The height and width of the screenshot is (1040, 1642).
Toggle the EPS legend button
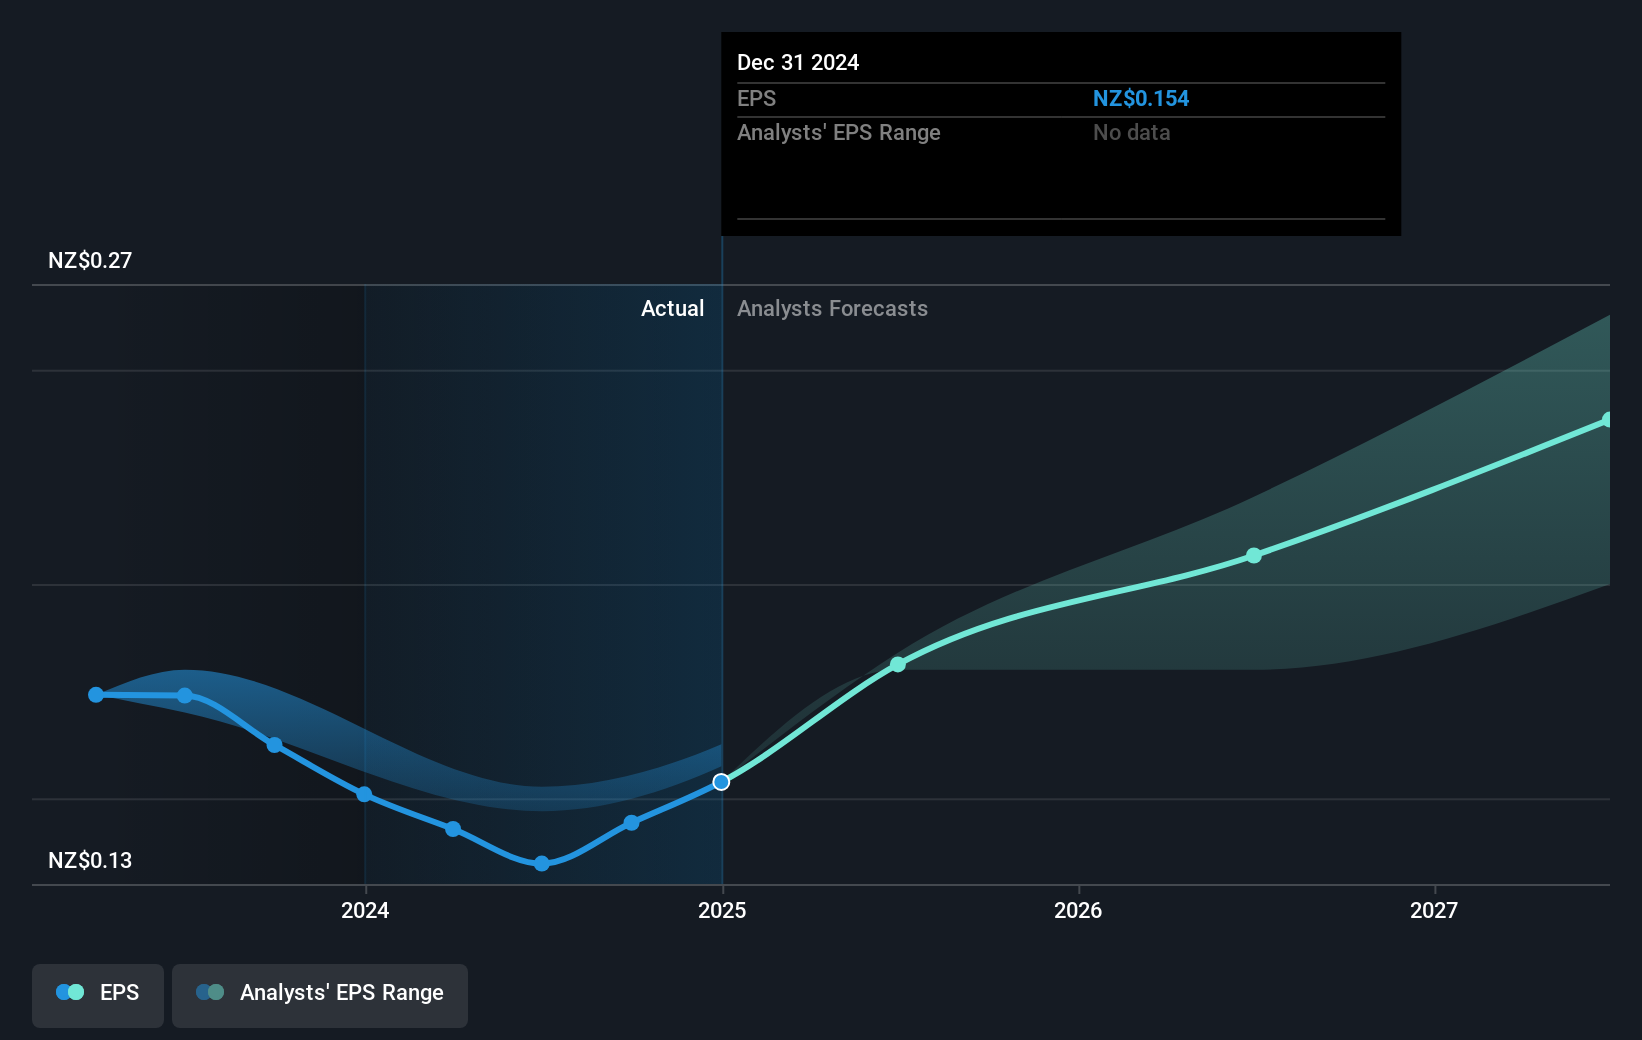click(x=98, y=995)
